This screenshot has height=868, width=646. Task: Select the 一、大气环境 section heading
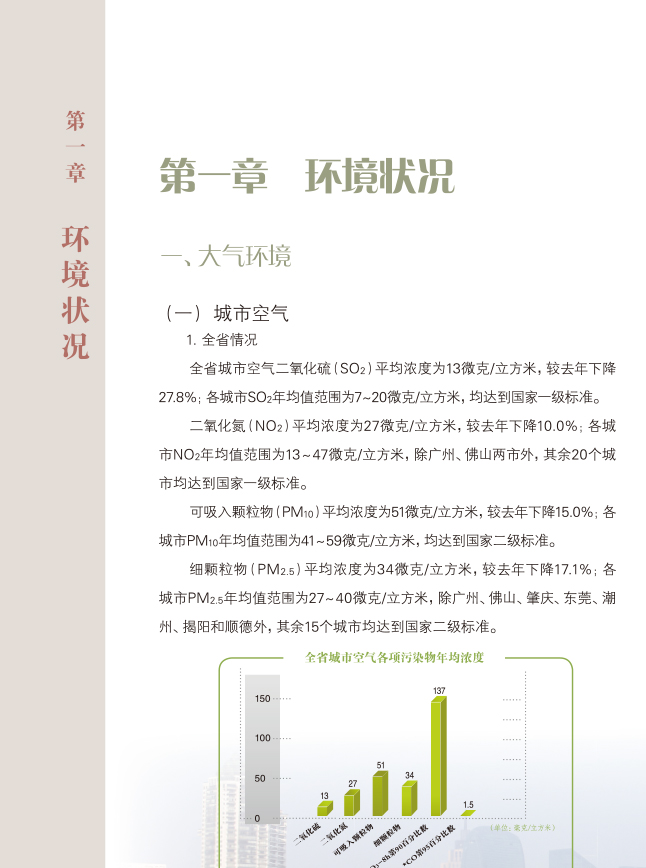(226, 256)
